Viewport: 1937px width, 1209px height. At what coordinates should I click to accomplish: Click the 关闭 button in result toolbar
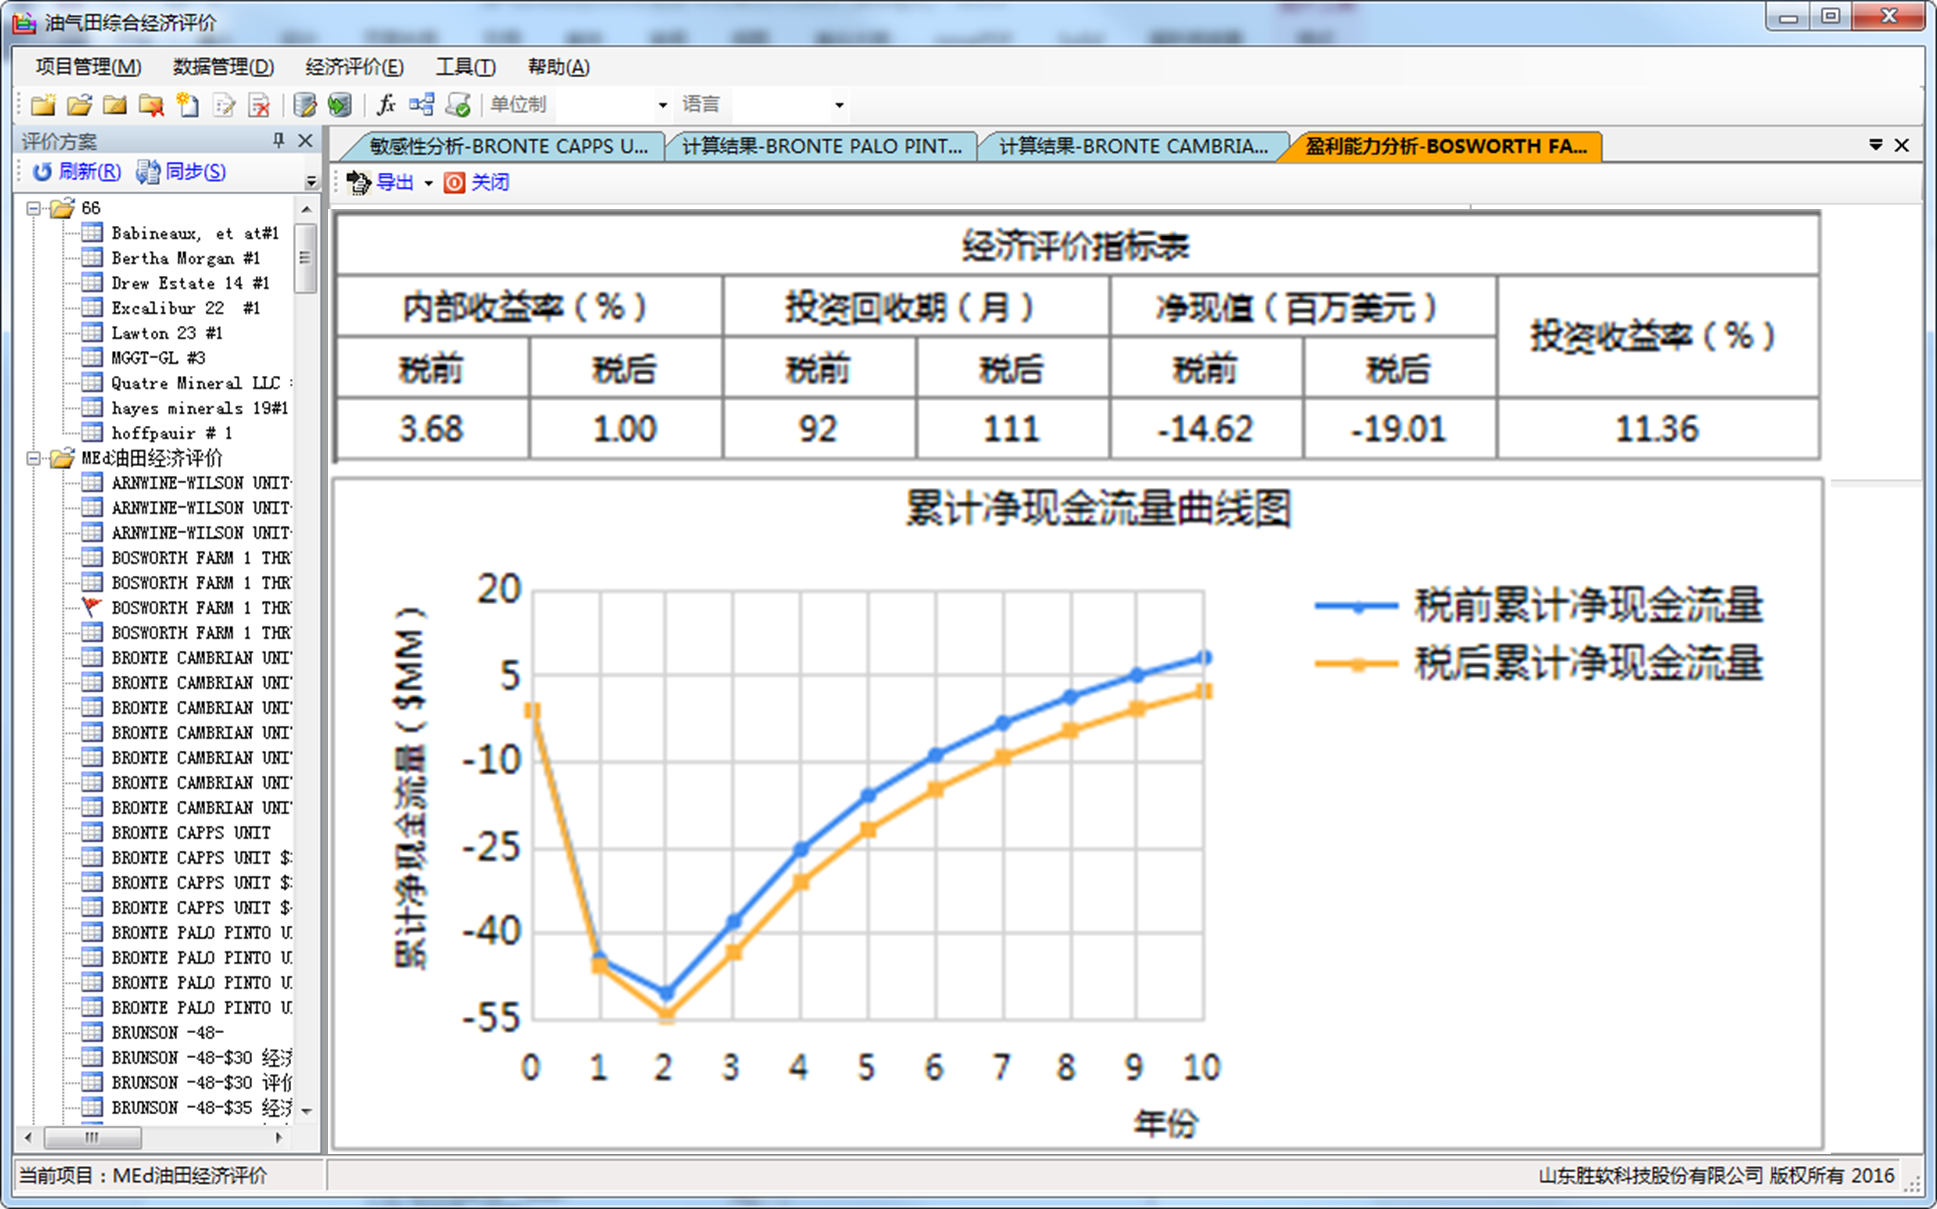tap(477, 183)
